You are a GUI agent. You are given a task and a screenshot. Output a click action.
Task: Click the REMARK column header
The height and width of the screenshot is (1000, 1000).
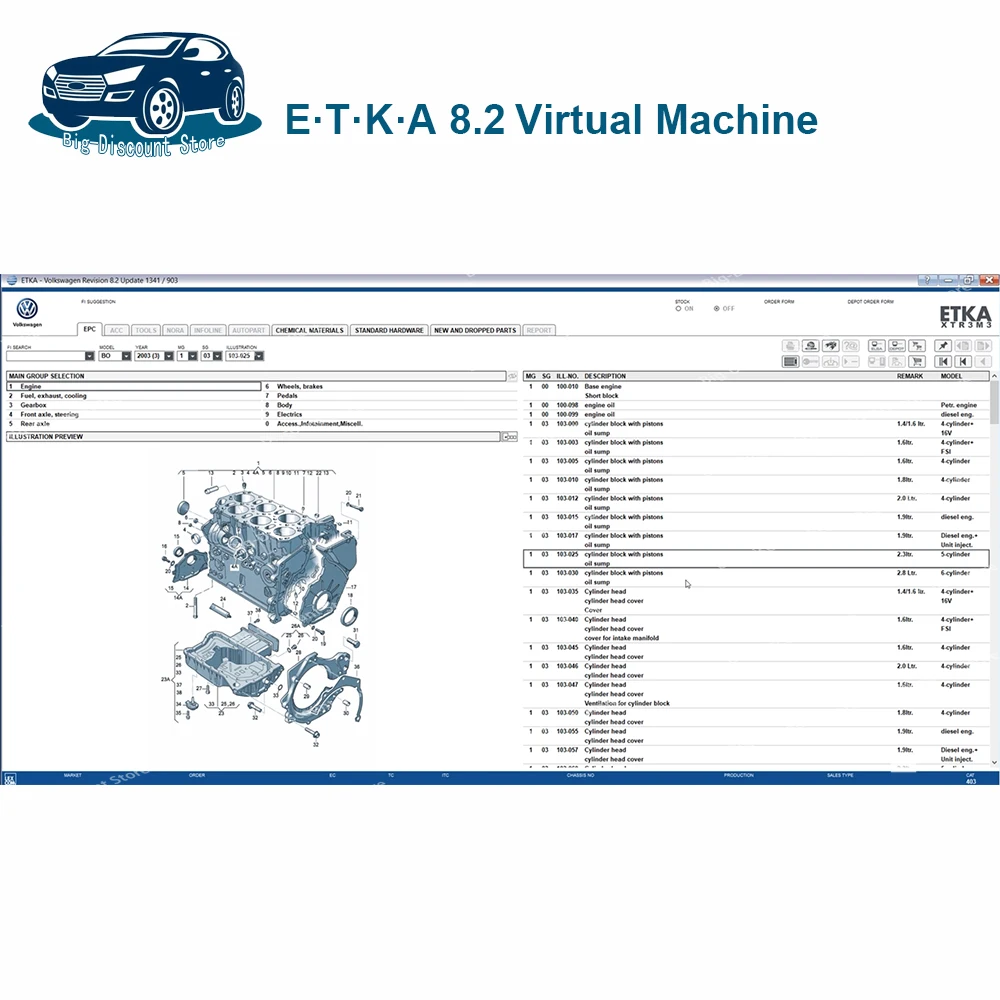tap(909, 376)
